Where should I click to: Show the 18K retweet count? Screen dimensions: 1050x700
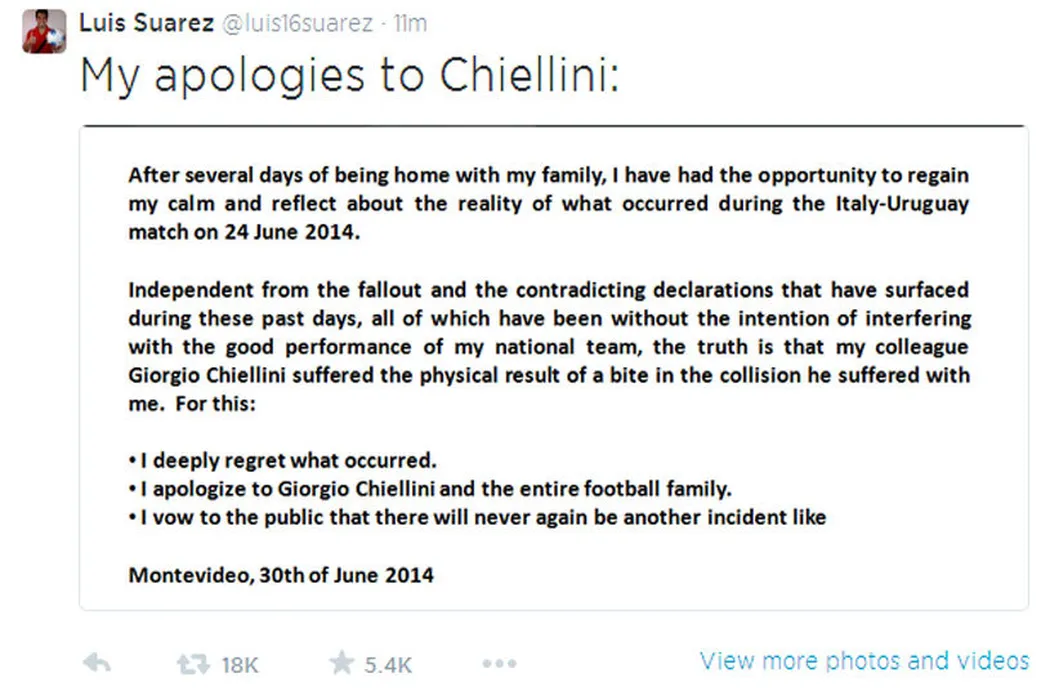(239, 665)
